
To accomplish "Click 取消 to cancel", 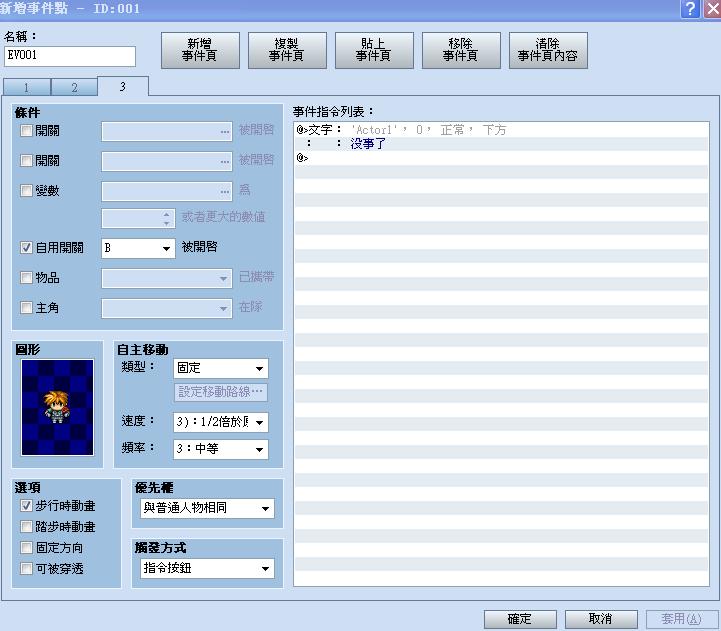I will click(x=601, y=619).
